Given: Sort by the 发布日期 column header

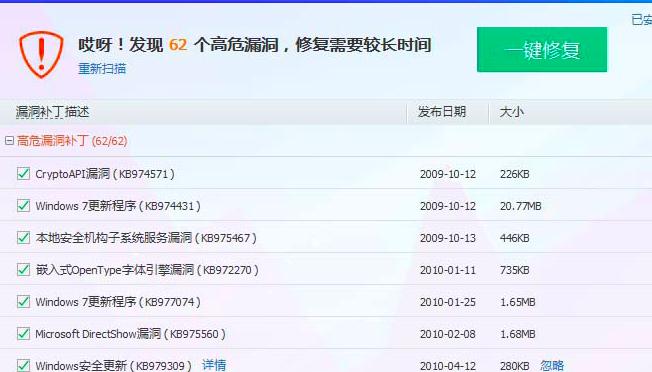Looking at the screenshot, I should click(442, 112).
